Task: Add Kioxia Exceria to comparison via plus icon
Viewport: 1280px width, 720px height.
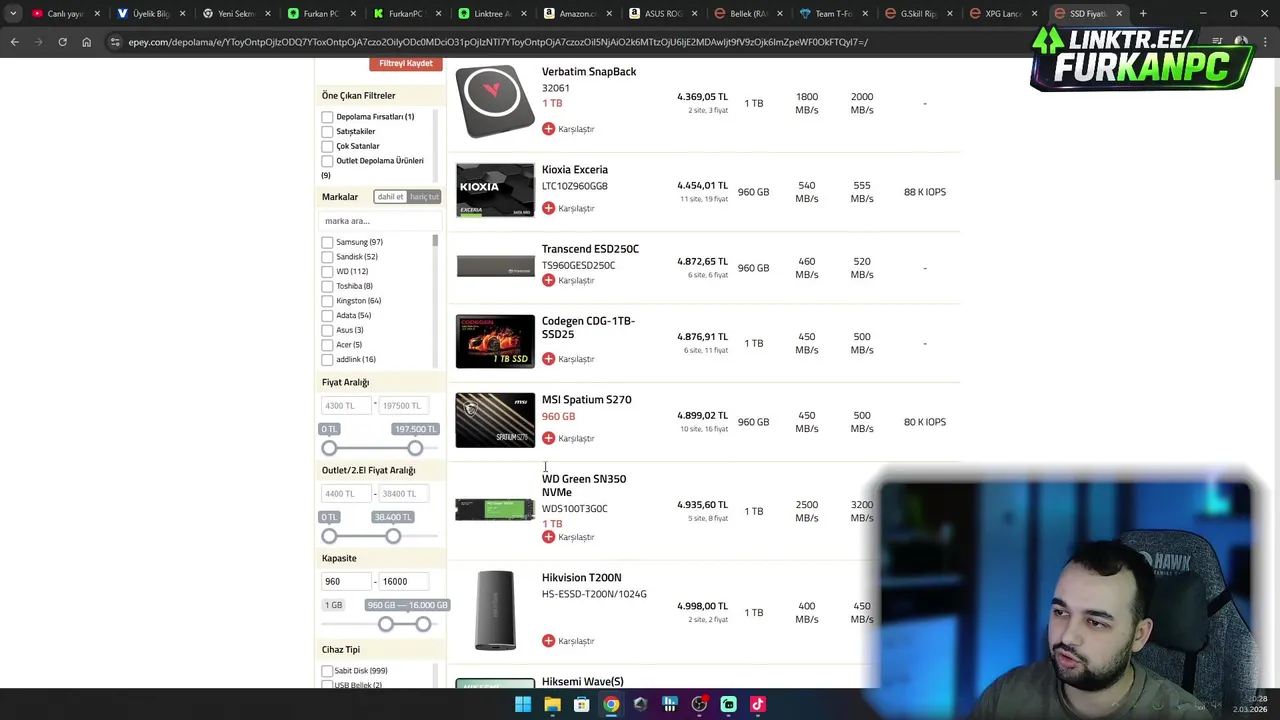Action: click(548, 208)
